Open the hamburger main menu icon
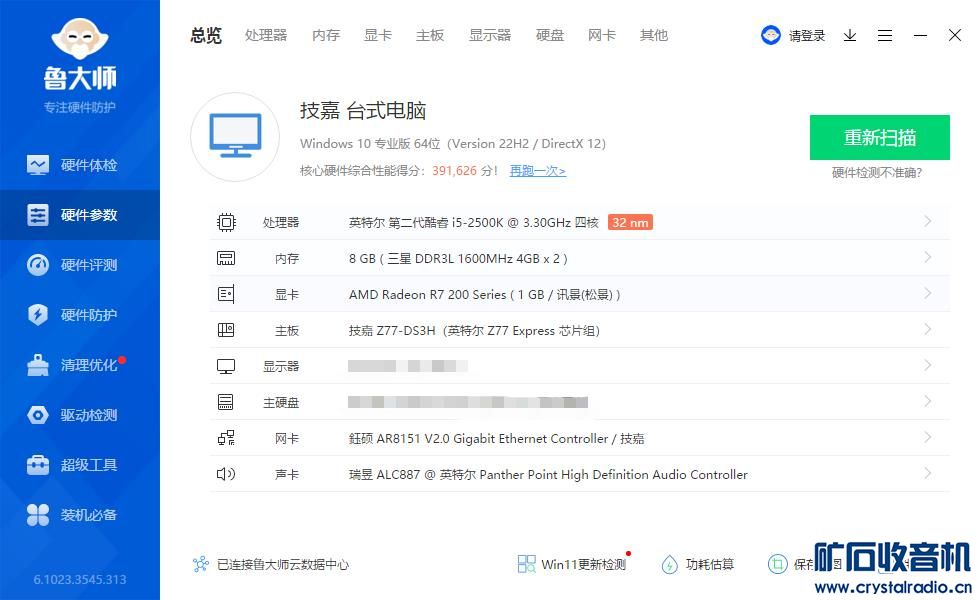980x600 pixels. point(884,36)
